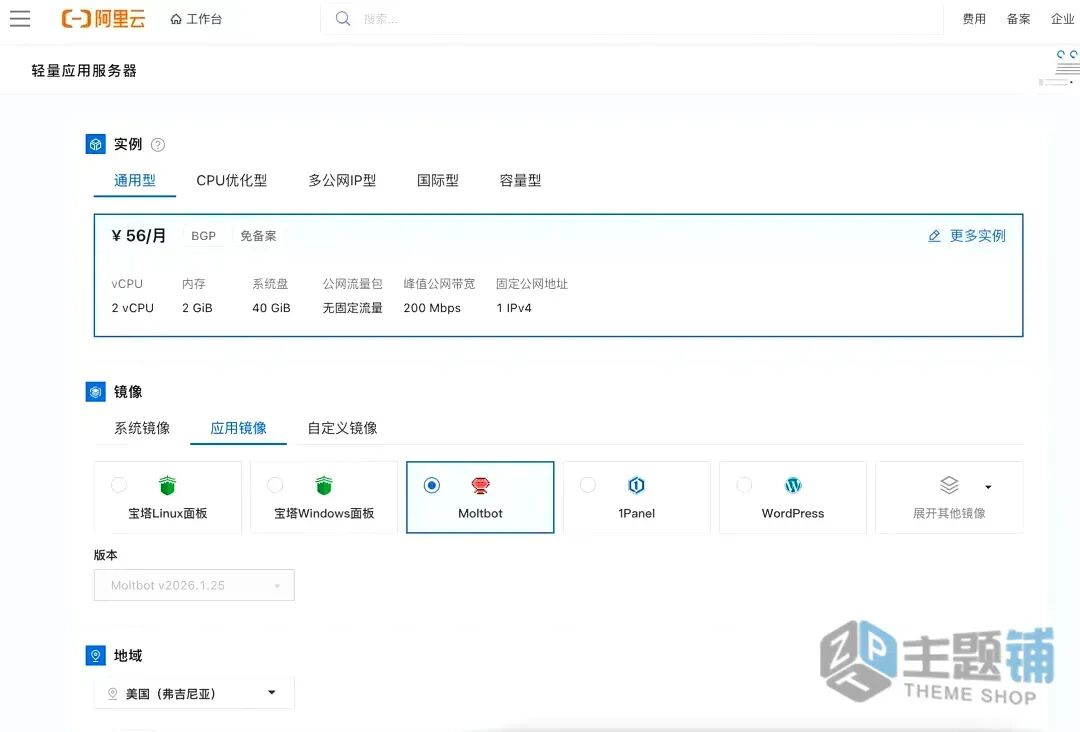Expand 展开其他镜像 dropdown arrow

click(988, 487)
